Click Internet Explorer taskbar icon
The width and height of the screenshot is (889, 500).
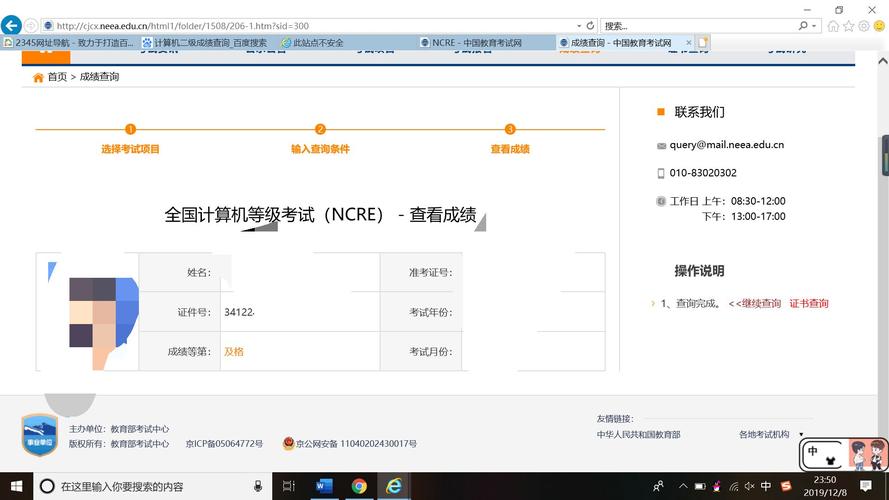394,486
